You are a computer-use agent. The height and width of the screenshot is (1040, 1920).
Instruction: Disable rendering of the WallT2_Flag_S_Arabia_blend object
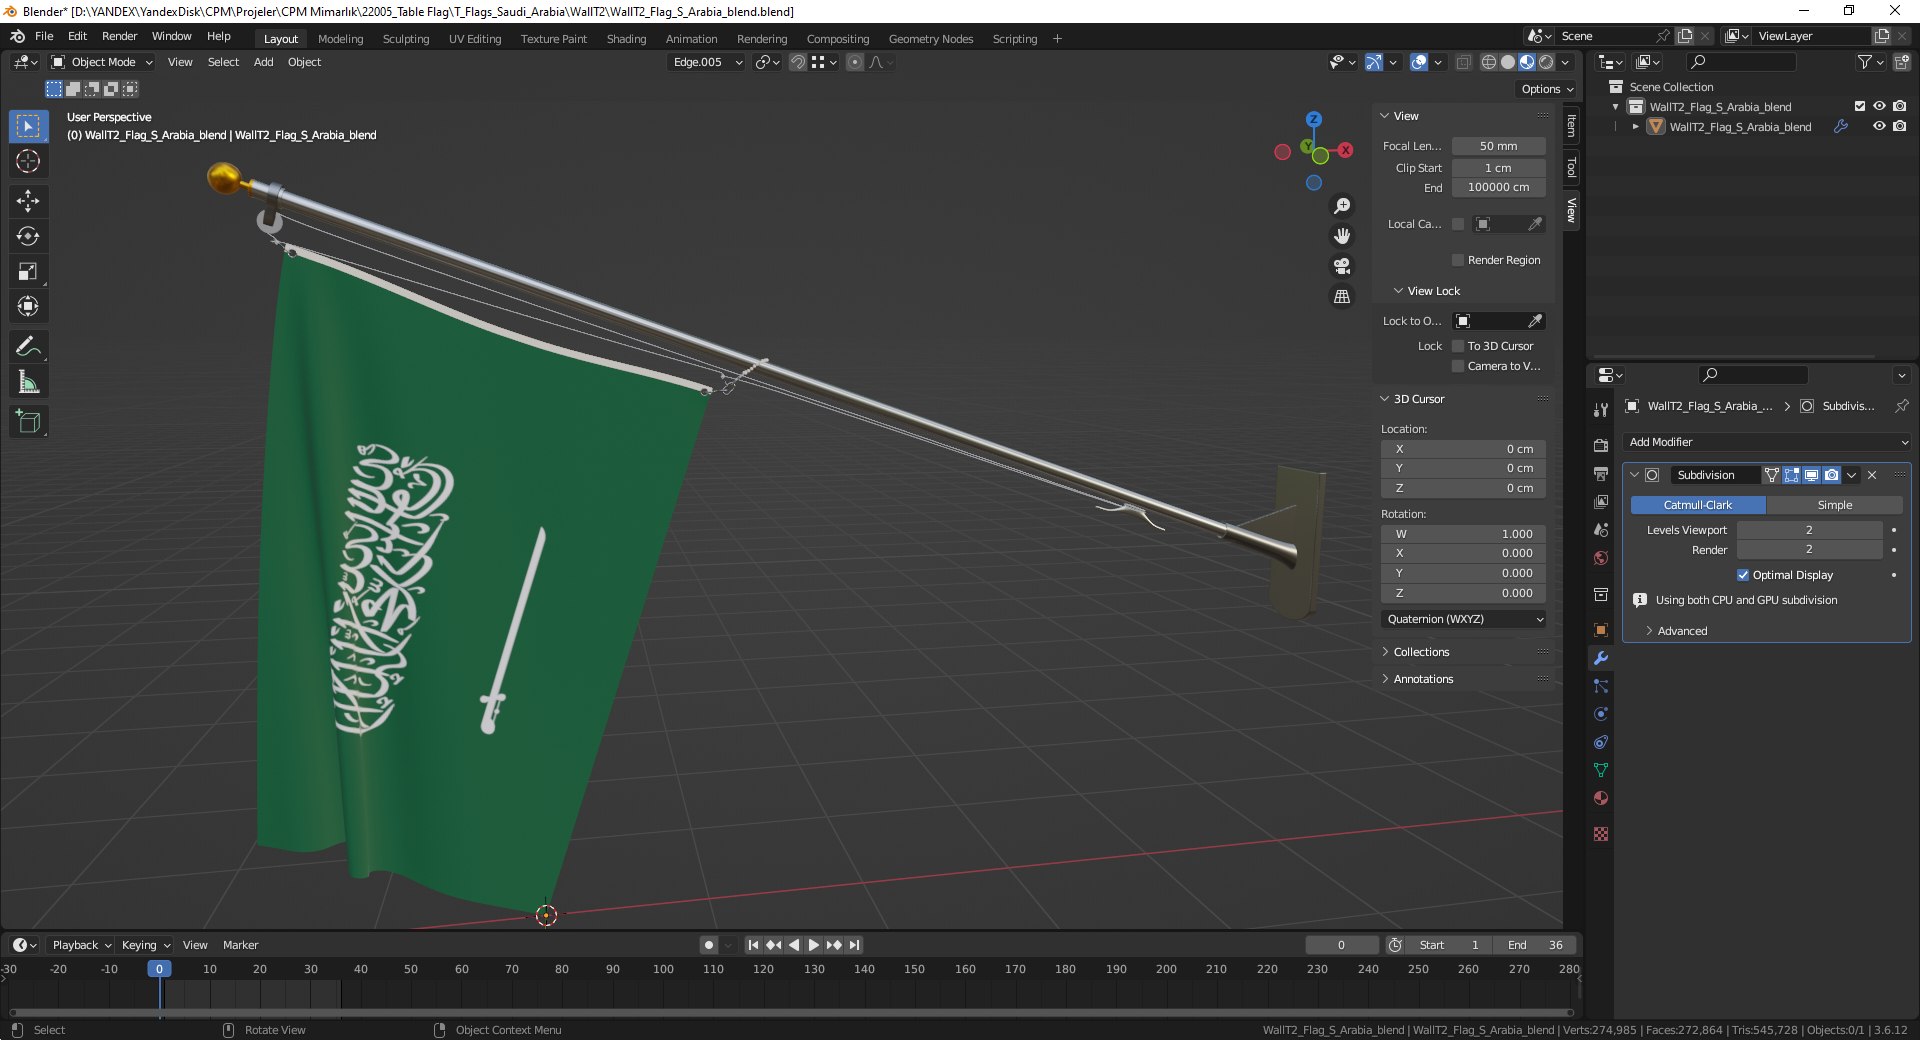click(x=1899, y=127)
